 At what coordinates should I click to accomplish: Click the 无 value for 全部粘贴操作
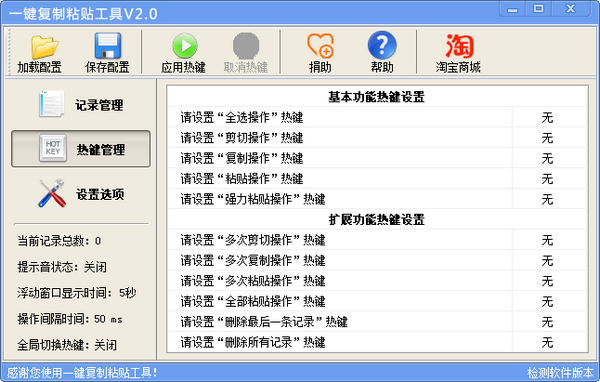(x=548, y=302)
